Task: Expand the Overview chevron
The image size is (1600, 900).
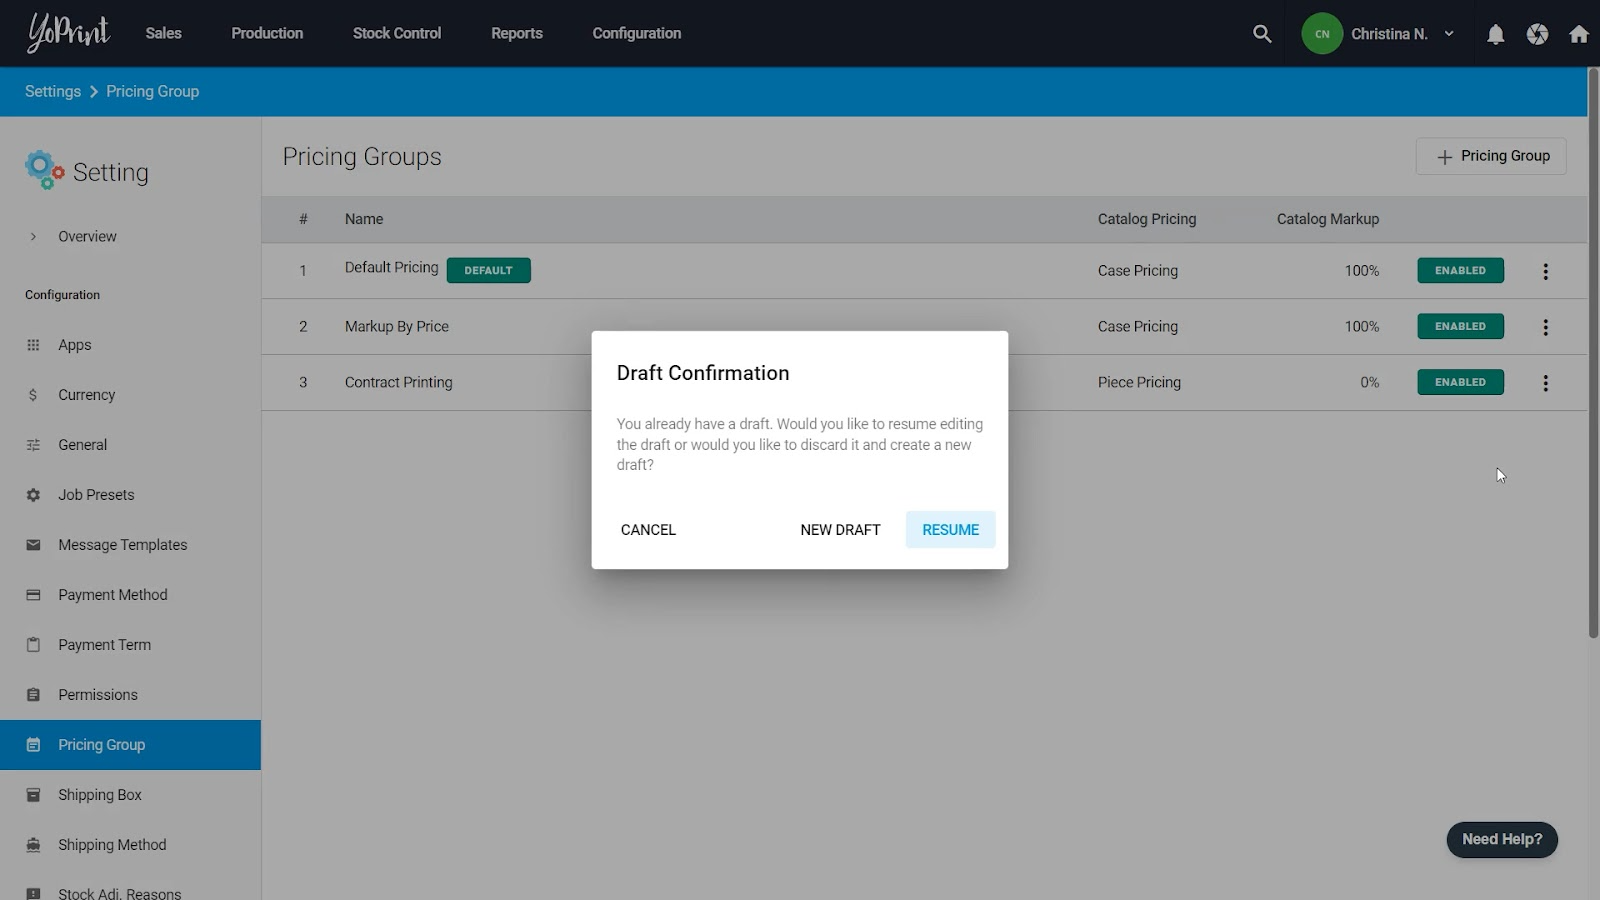Action: 33,237
